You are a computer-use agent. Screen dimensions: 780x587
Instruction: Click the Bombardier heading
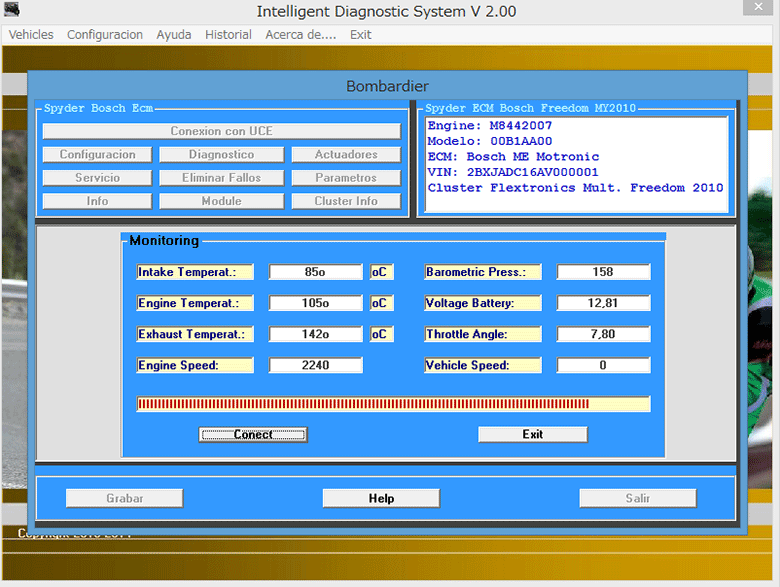click(x=387, y=86)
